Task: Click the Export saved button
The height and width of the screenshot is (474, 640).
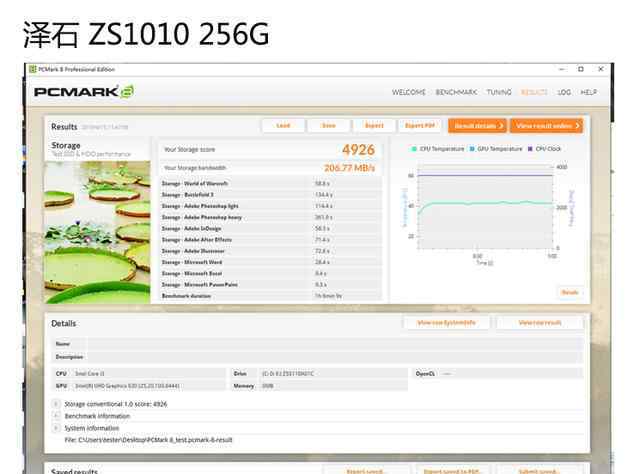Action: coord(366,471)
